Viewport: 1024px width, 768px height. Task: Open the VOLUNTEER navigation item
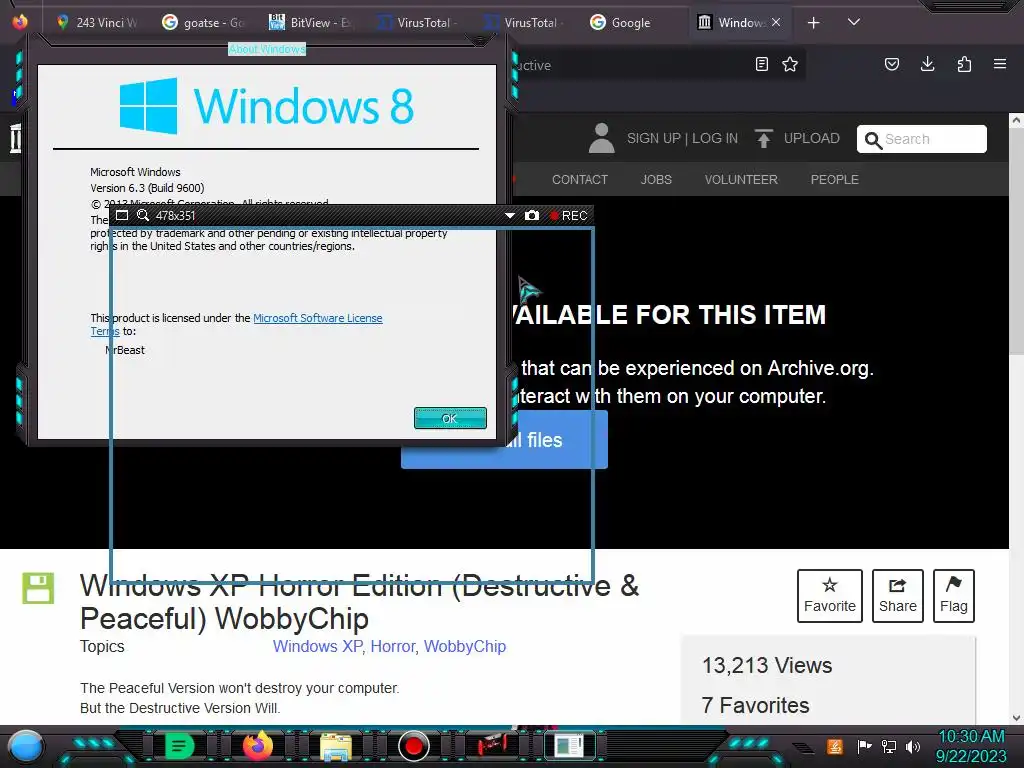point(741,180)
